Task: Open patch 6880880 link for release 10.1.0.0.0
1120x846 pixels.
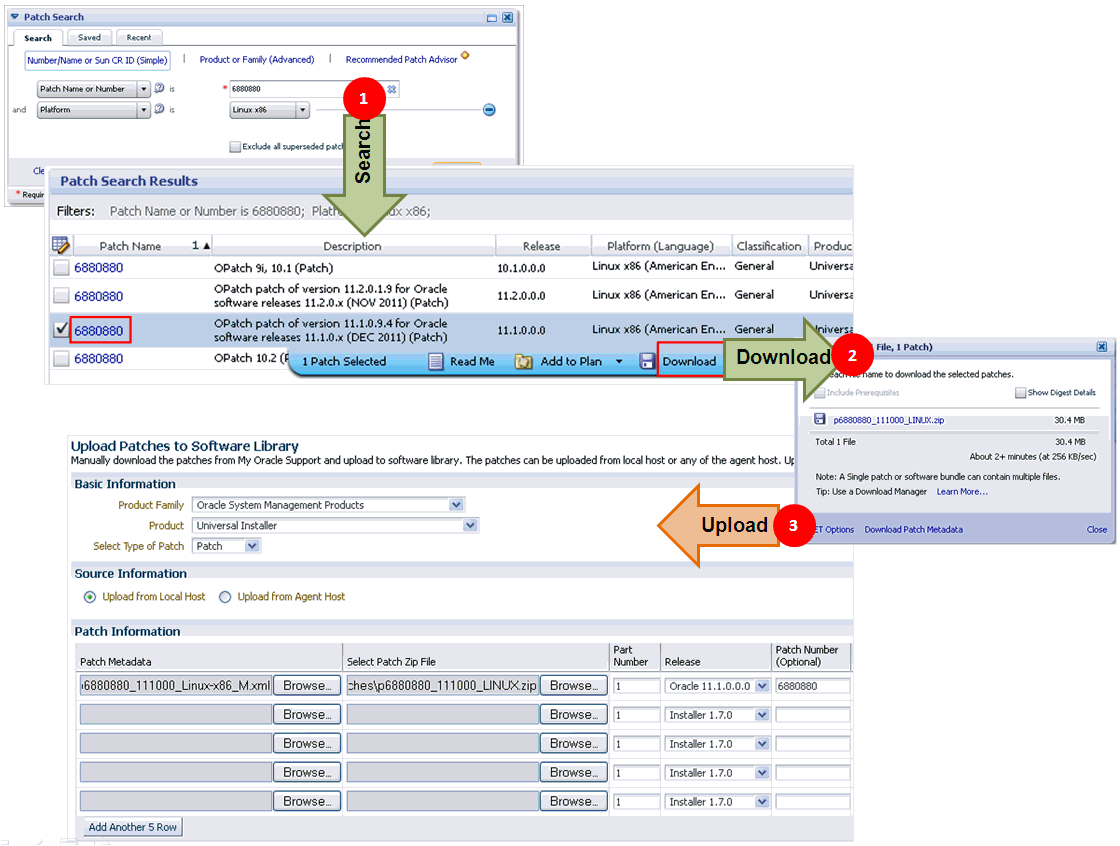Action: point(99,267)
